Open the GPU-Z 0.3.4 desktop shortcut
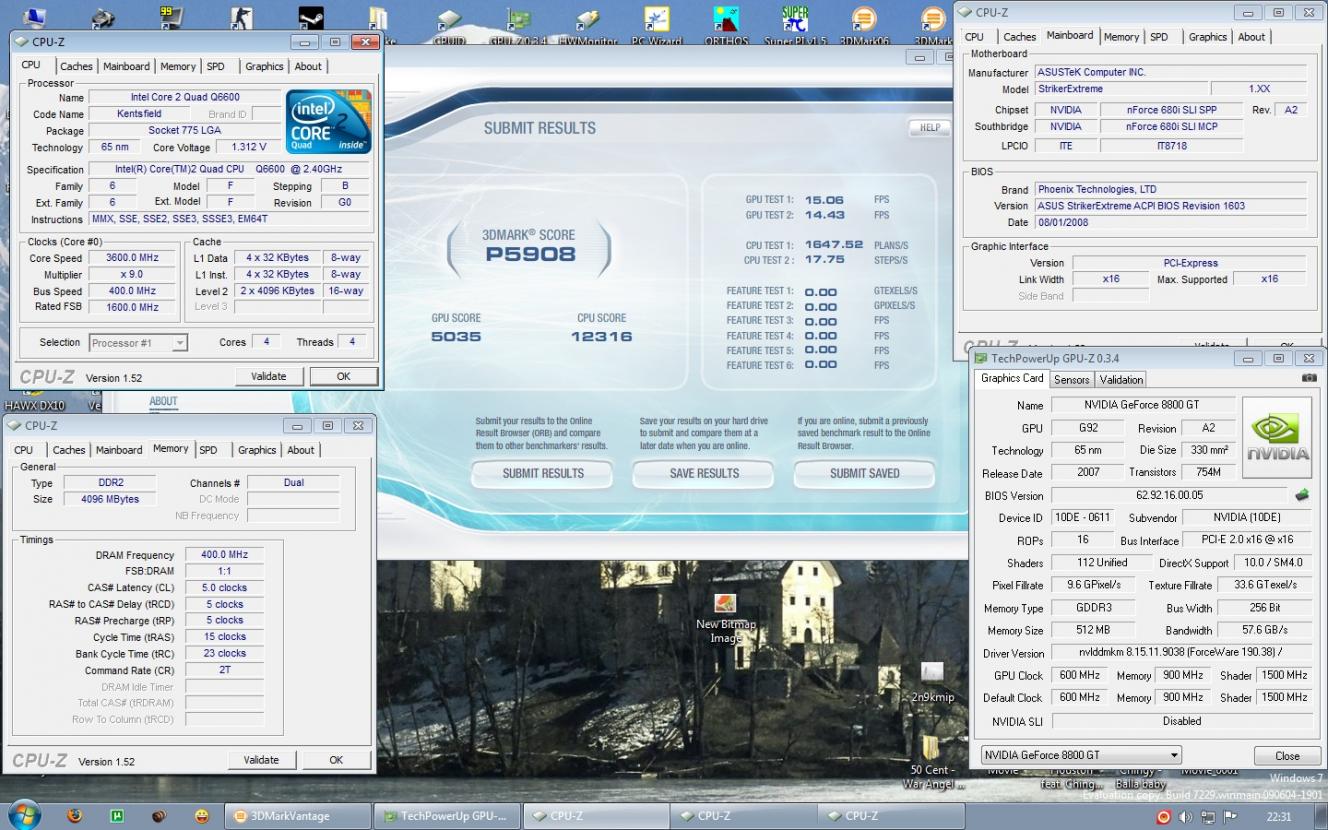 (x=518, y=22)
